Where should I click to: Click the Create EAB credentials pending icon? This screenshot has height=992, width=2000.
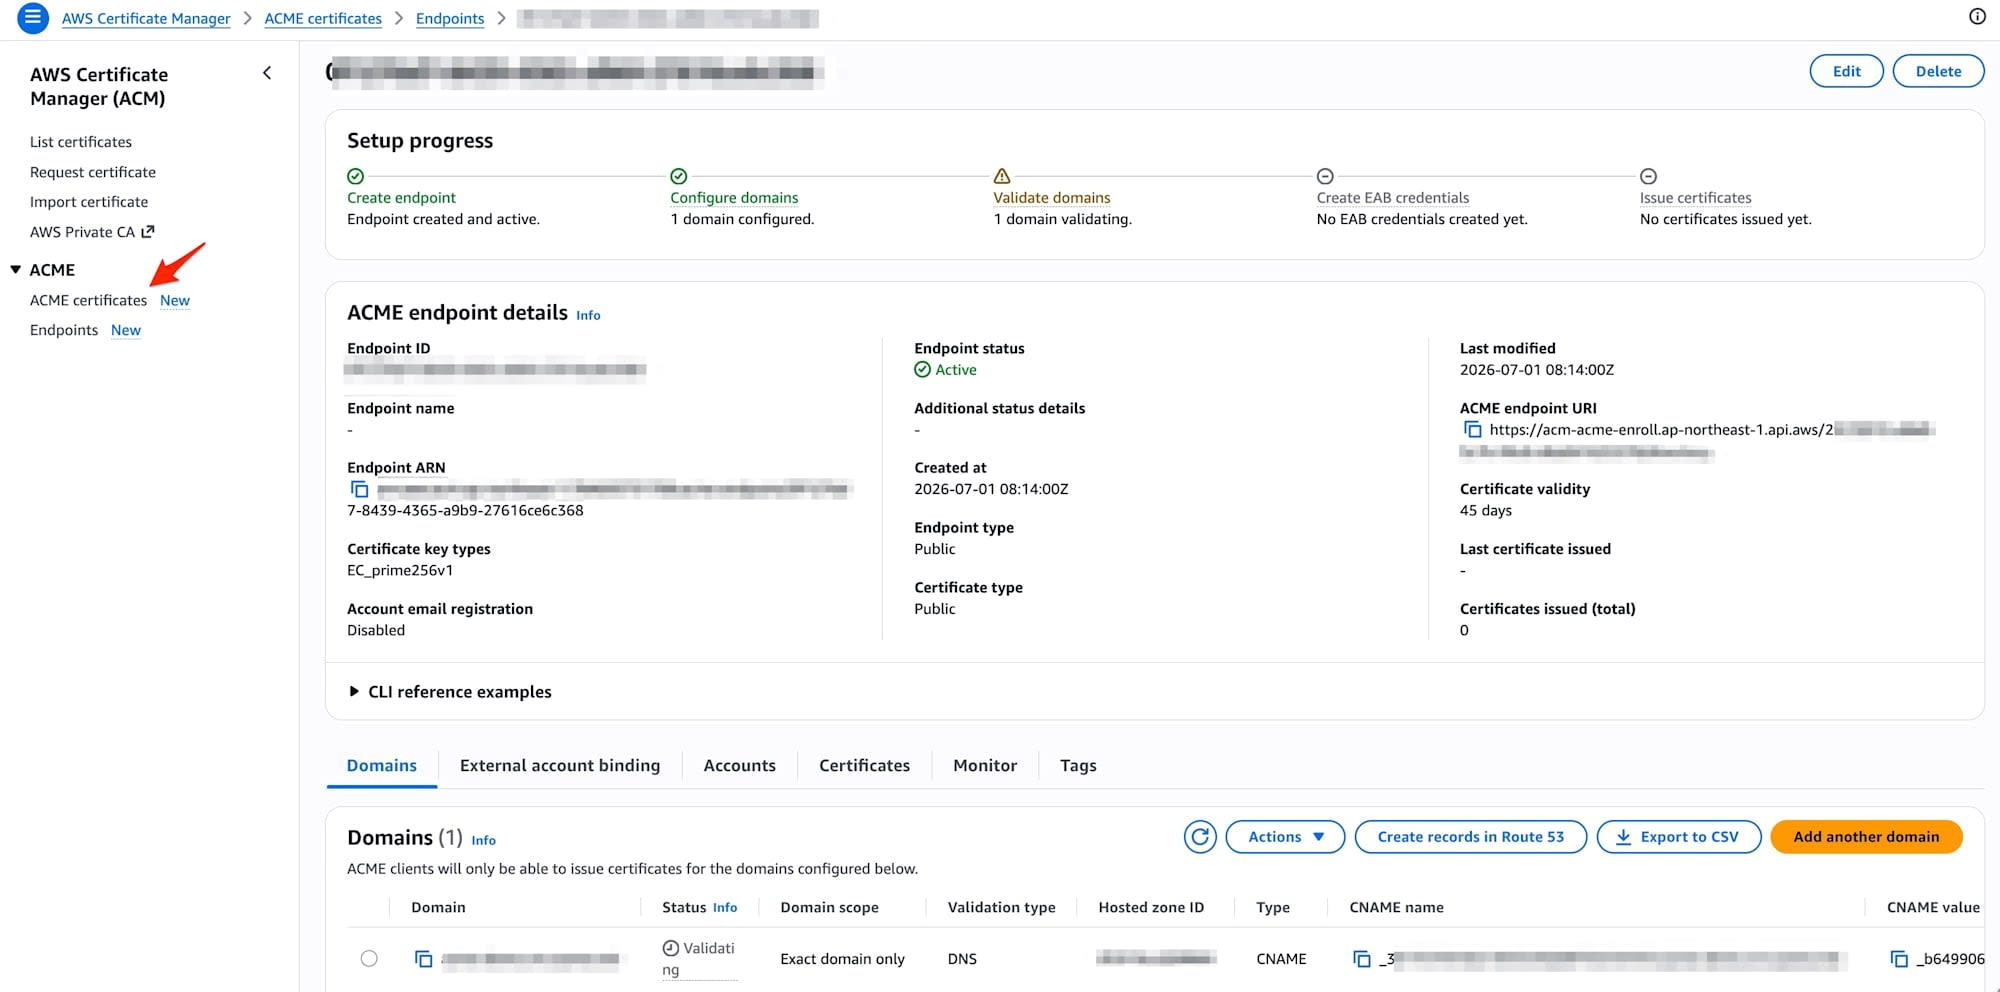click(1325, 176)
